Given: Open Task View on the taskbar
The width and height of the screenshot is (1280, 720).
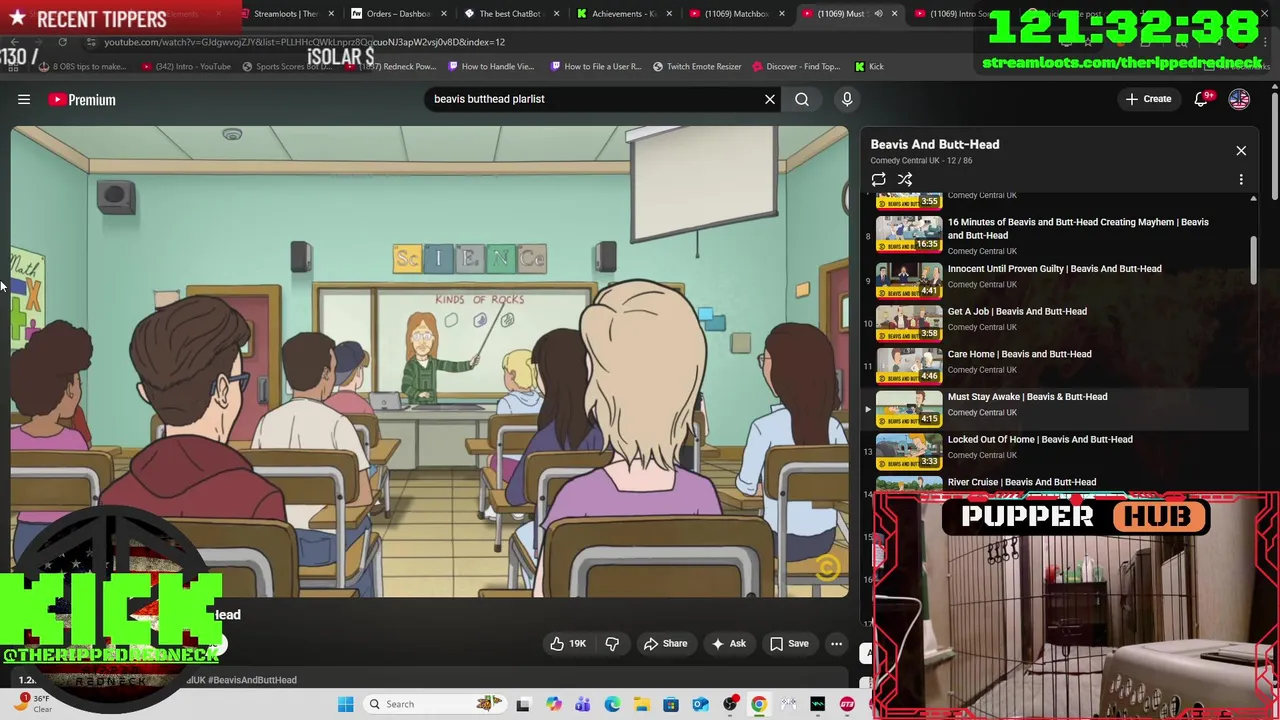Looking at the screenshot, I should click(x=523, y=704).
